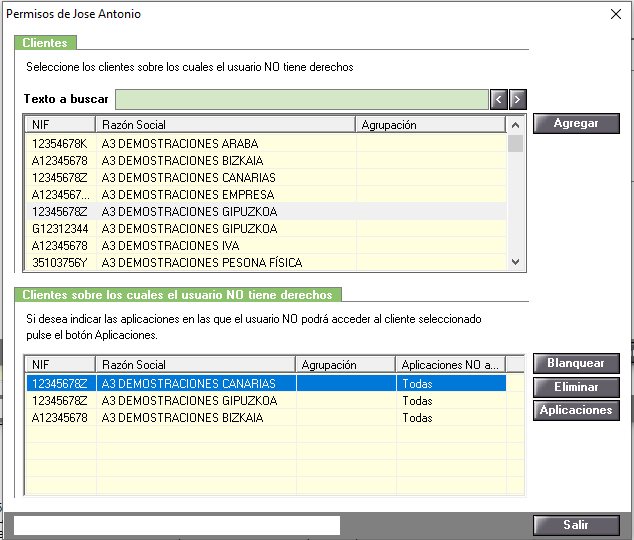Sort upper list by NIF column header
Viewport: 634px width, 540px height.
pyautogui.click(x=61, y=124)
